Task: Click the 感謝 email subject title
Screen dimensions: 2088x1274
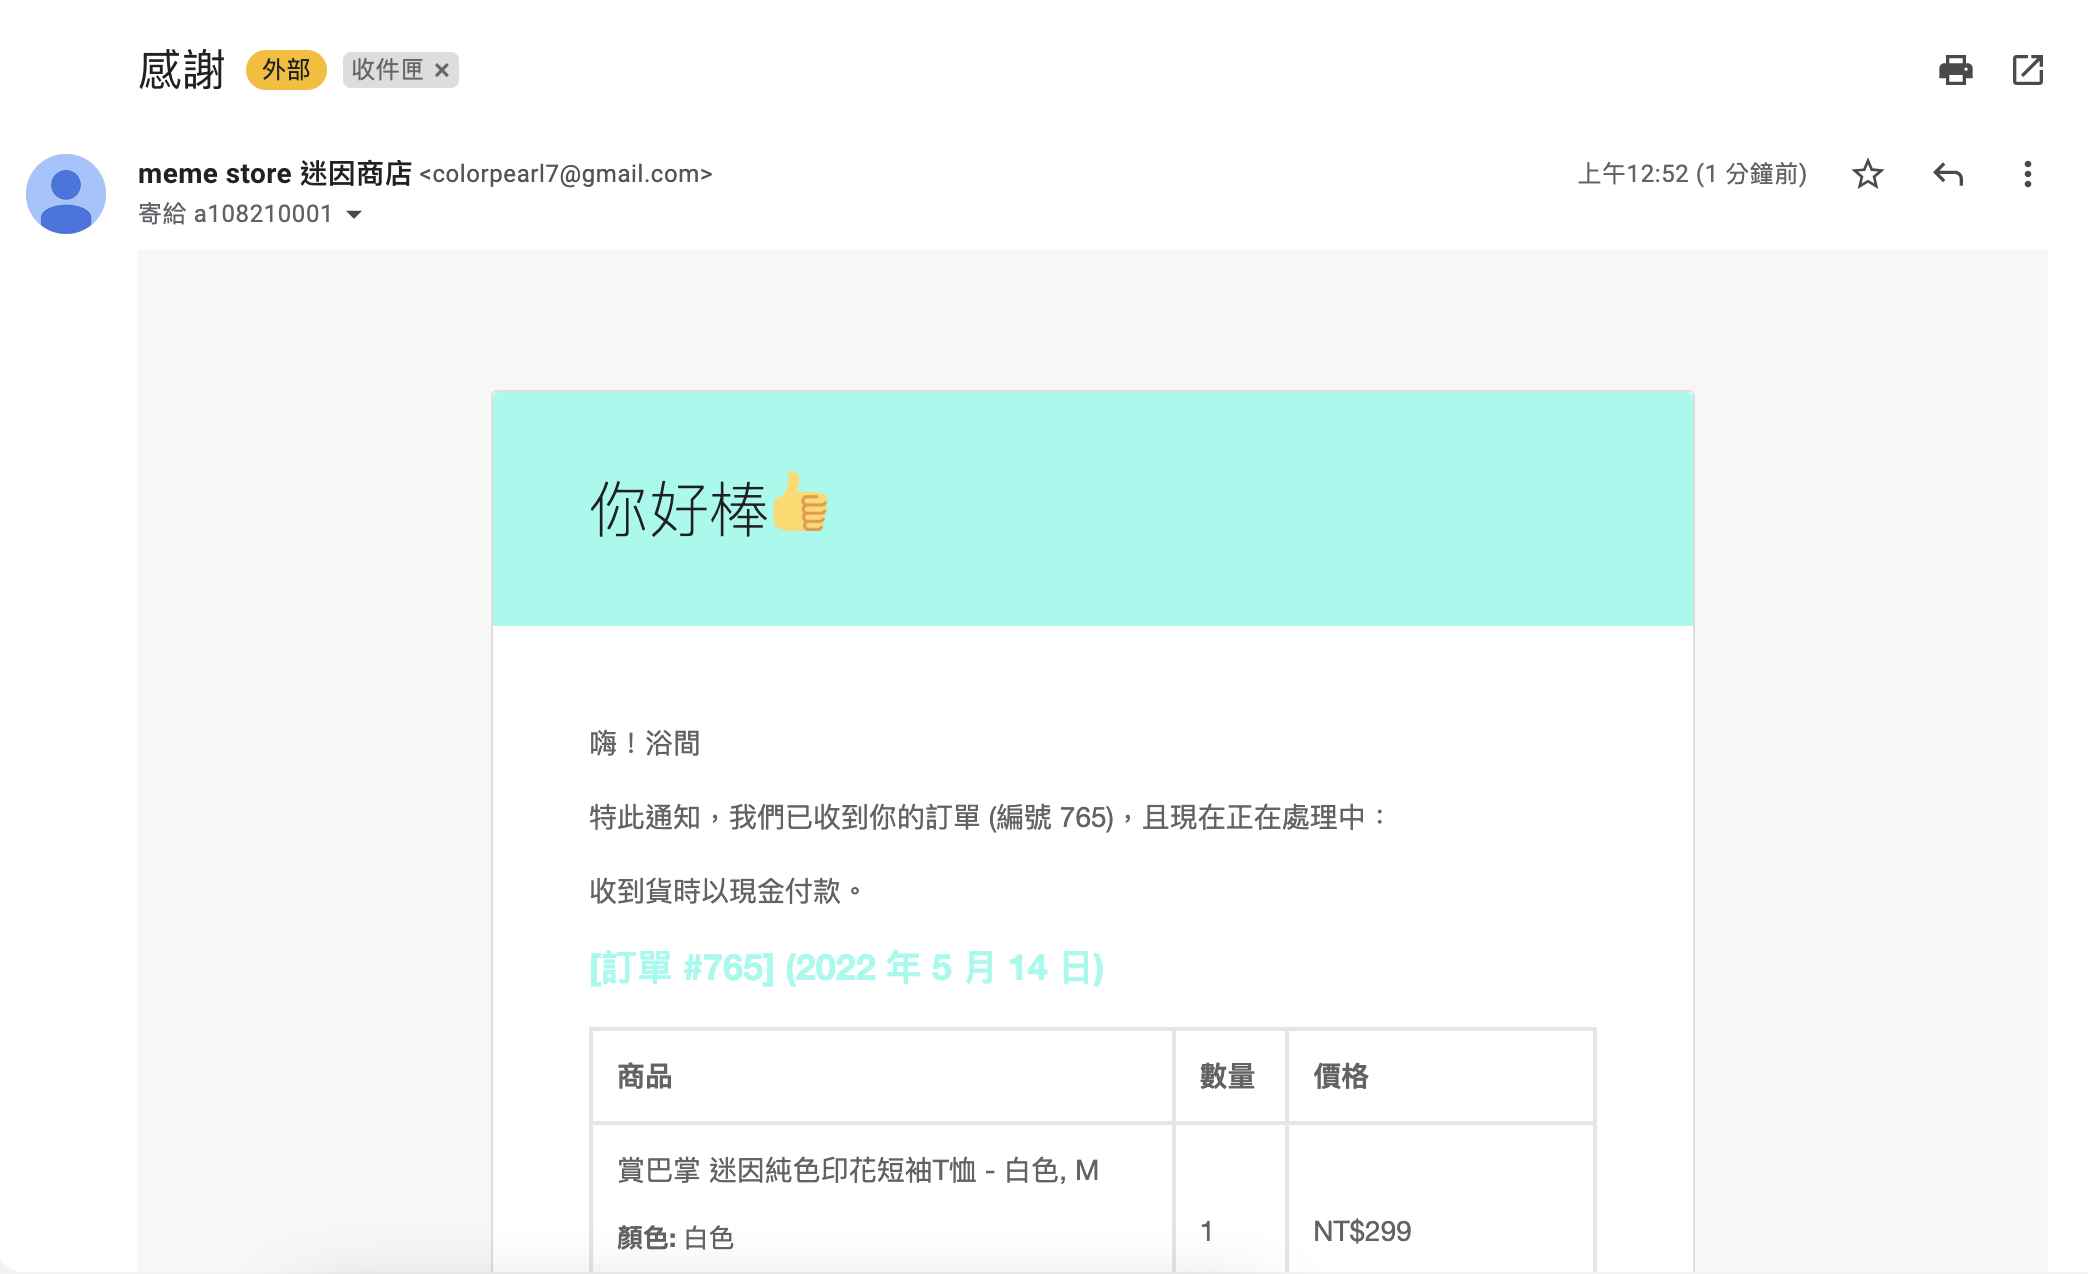Action: tap(181, 70)
